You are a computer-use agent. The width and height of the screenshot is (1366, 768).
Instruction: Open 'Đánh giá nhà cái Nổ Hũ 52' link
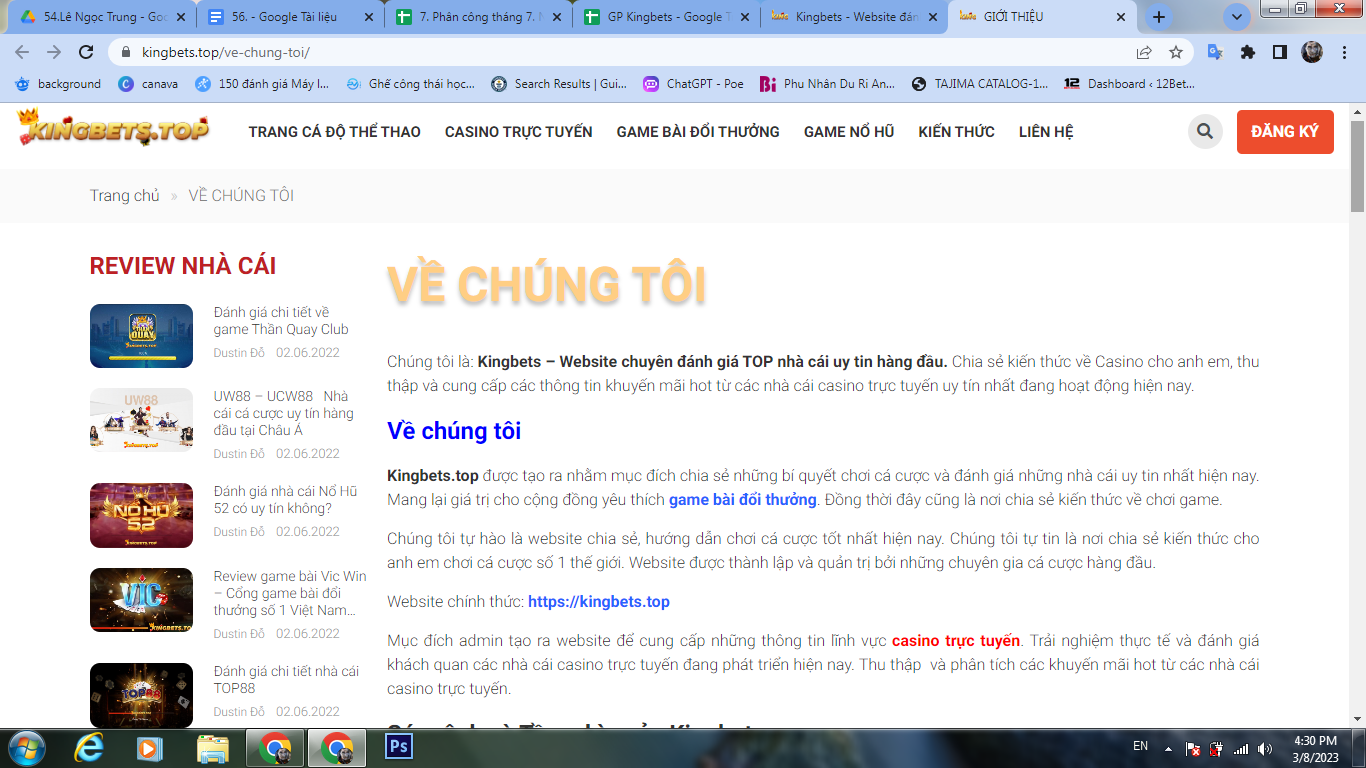285,500
